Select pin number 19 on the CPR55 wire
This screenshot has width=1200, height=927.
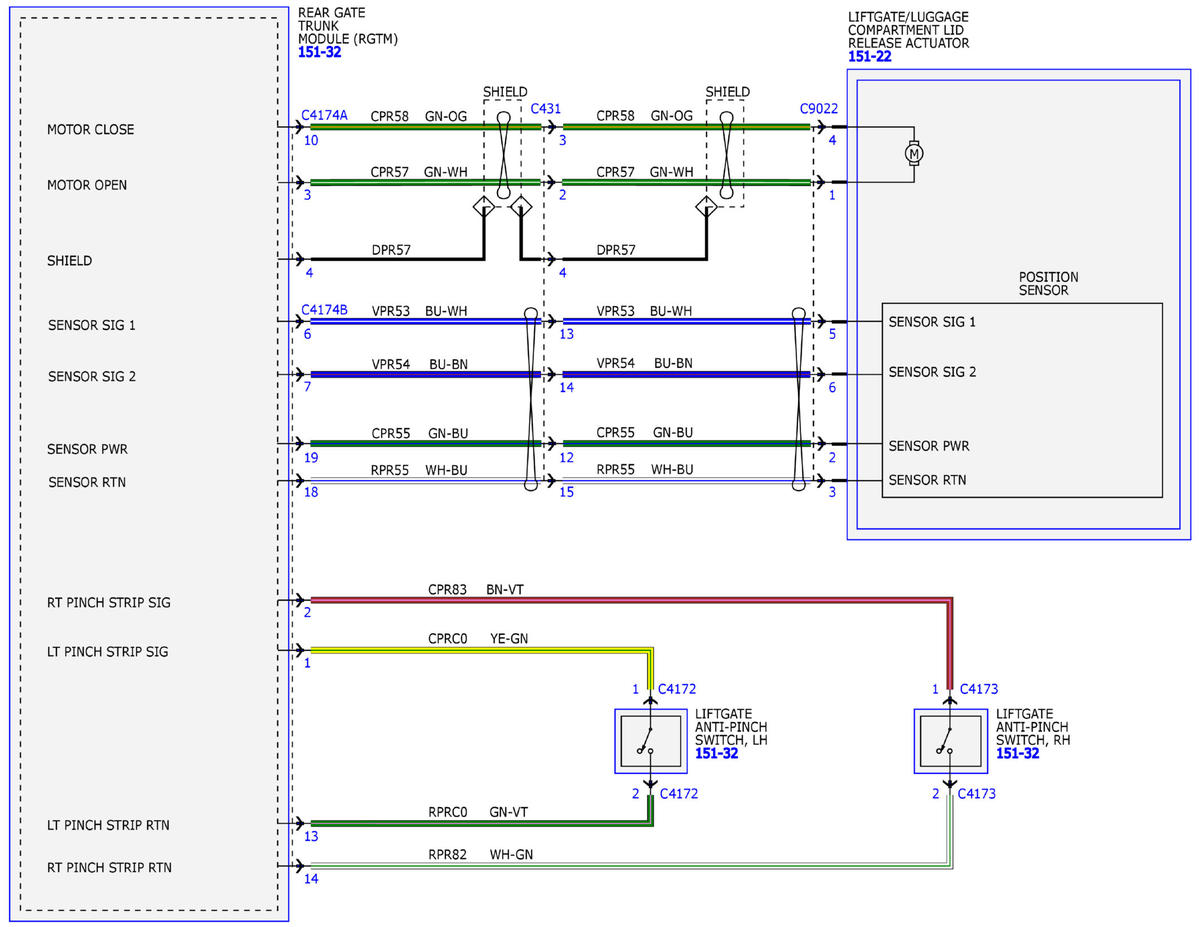tap(311, 457)
